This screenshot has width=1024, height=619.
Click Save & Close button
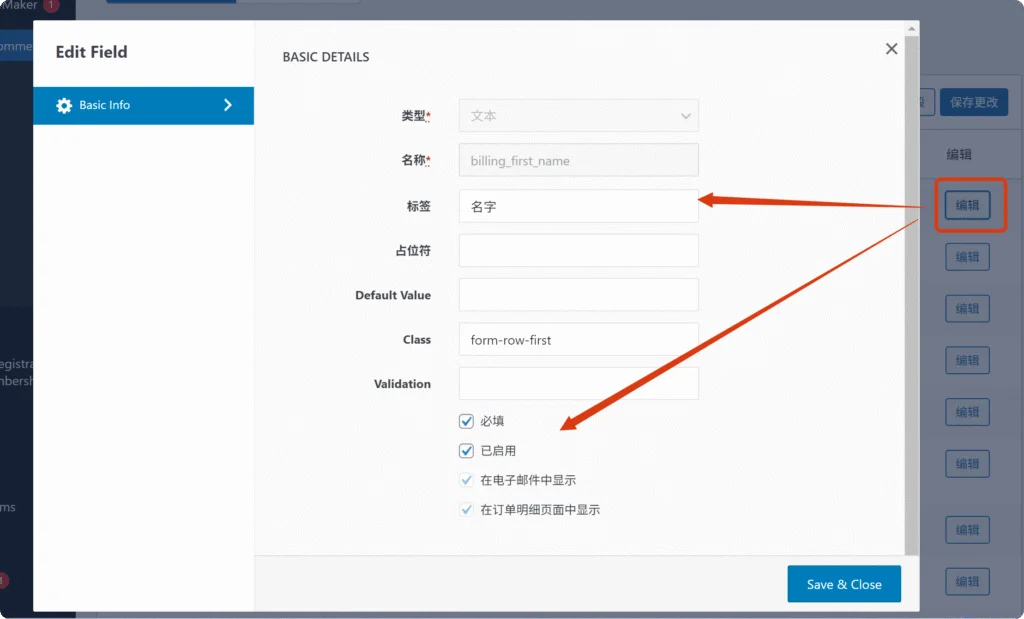[x=843, y=584]
